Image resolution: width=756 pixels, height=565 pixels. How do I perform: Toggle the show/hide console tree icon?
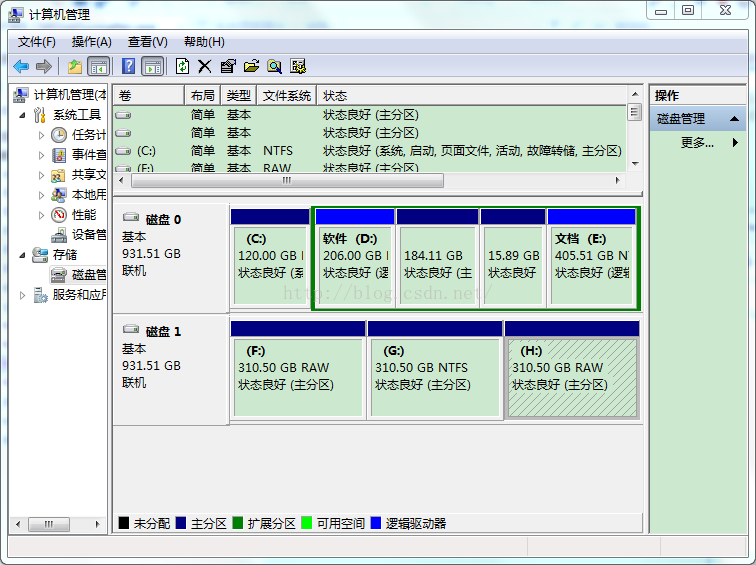click(98, 66)
